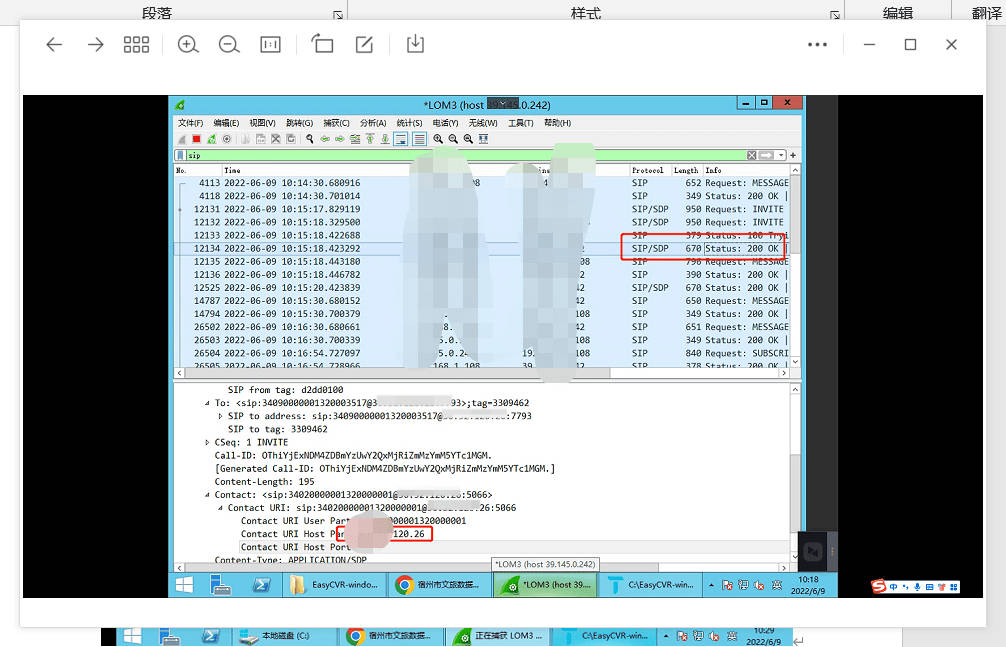The width and height of the screenshot is (1006, 647).
Task: Open the 捕获(C) menu
Action: [336, 123]
